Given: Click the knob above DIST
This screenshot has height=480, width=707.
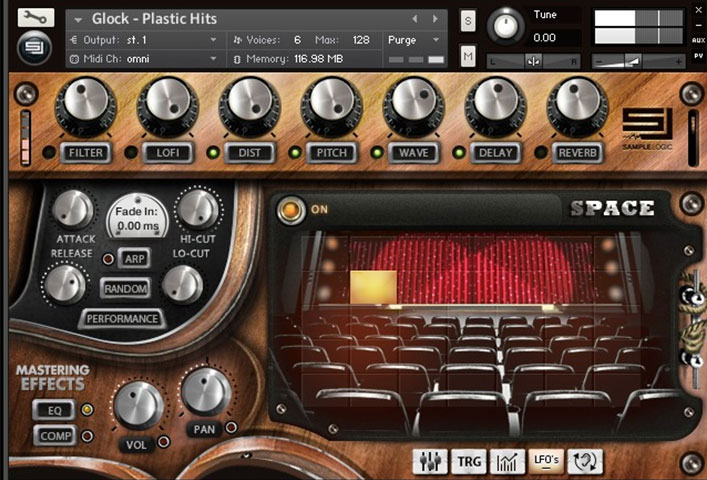Looking at the screenshot, I should coord(249,104).
